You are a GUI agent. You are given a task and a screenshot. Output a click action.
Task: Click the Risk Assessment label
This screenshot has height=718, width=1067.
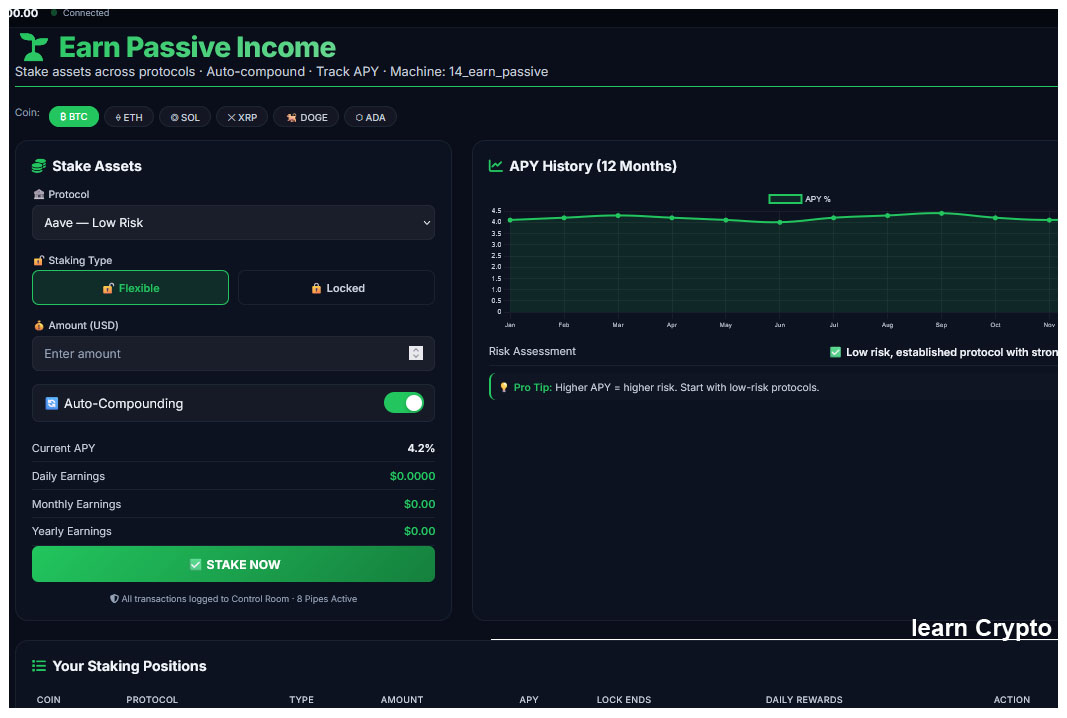click(x=532, y=351)
